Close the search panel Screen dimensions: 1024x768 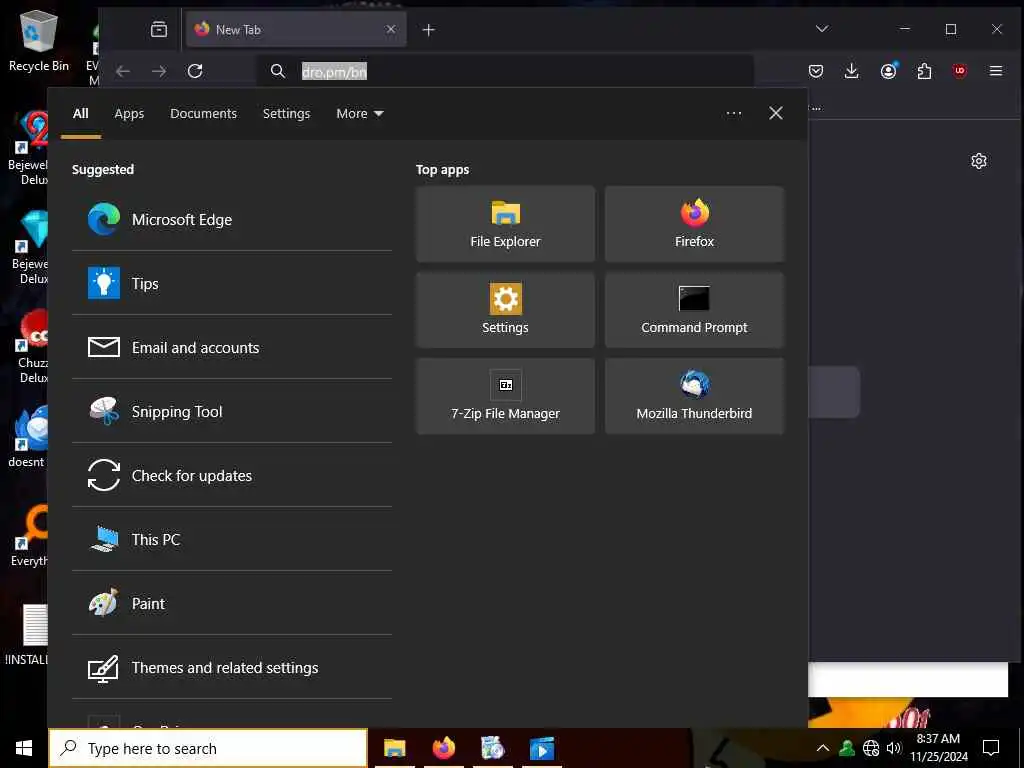776,114
